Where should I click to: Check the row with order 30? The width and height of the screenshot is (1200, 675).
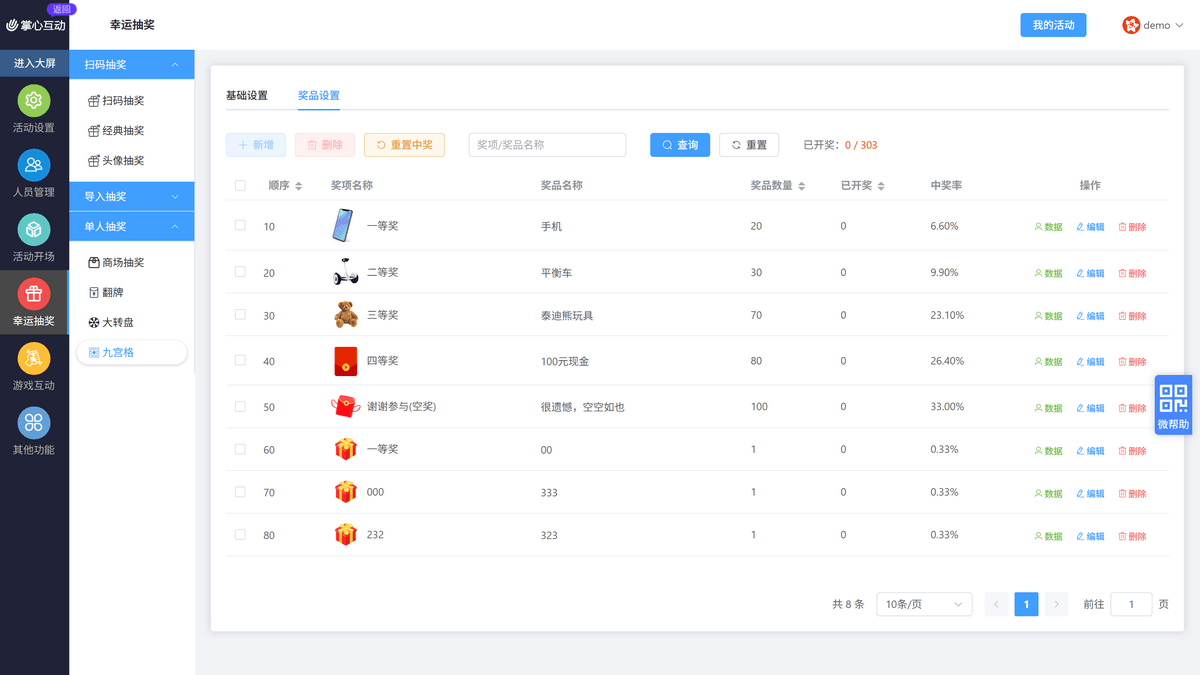(240, 314)
